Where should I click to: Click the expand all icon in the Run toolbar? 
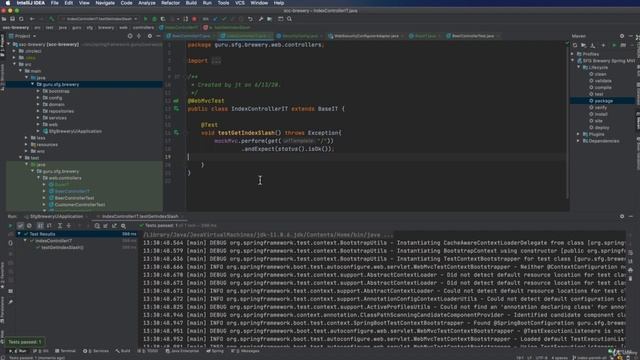click(60, 226)
